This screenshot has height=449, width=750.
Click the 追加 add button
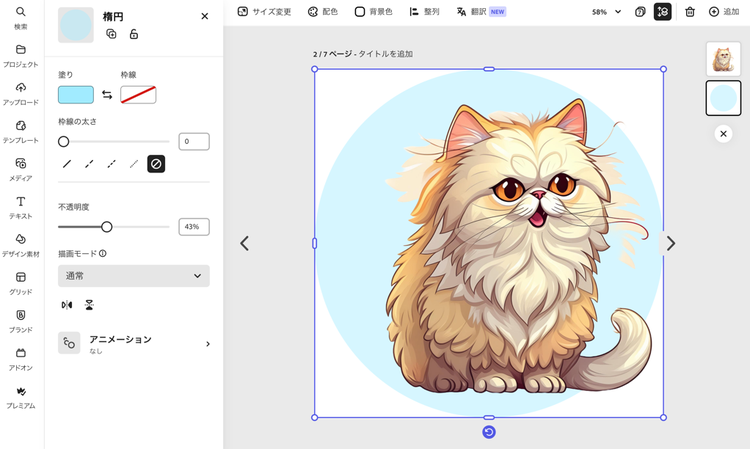pyautogui.click(x=724, y=12)
